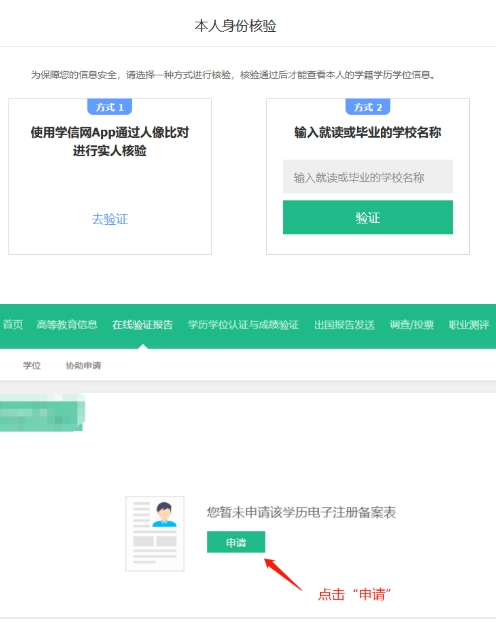Click the 去验证 link in method 1
Viewport: 496px width, 622px height.
point(110,219)
